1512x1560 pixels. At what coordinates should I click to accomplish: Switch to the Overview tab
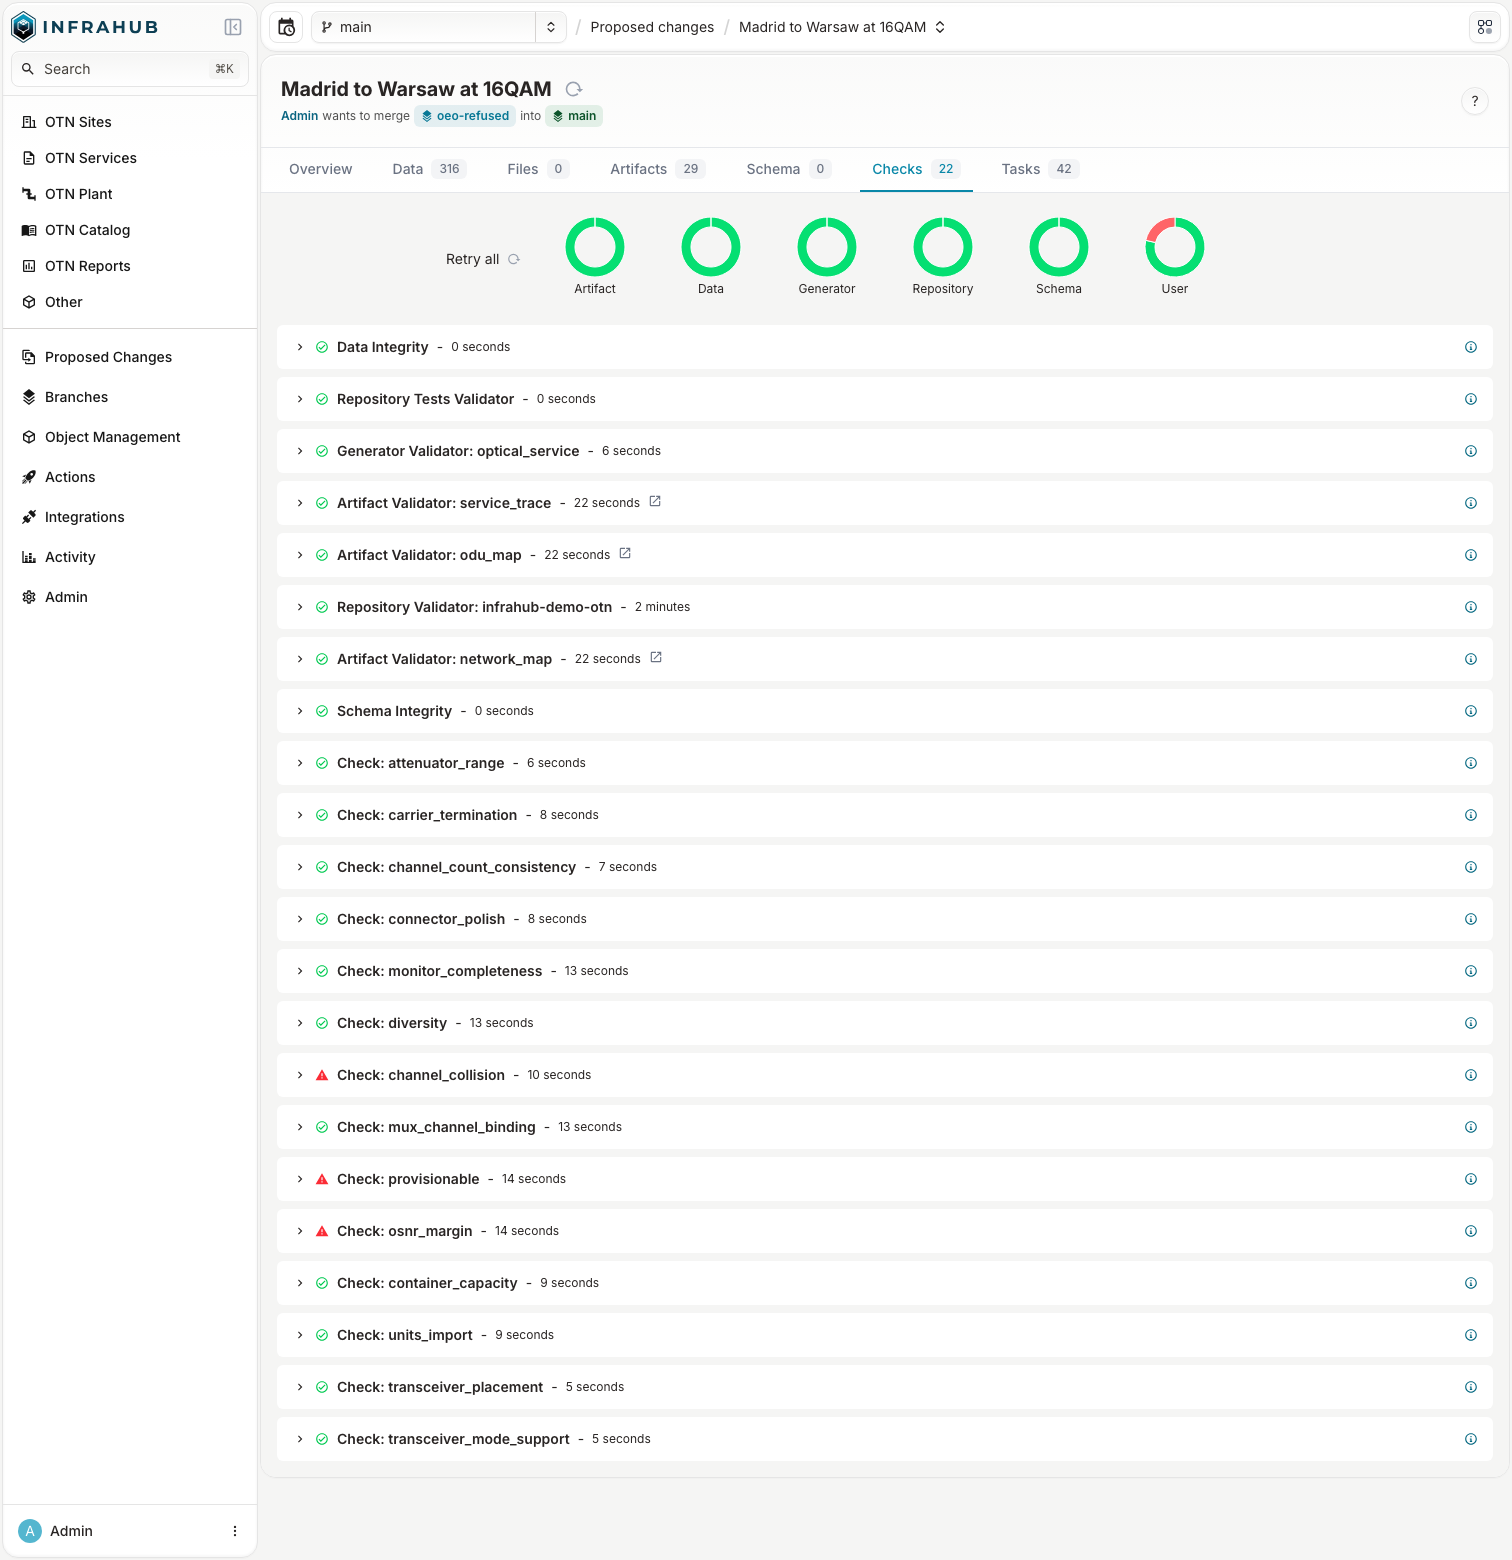(321, 169)
